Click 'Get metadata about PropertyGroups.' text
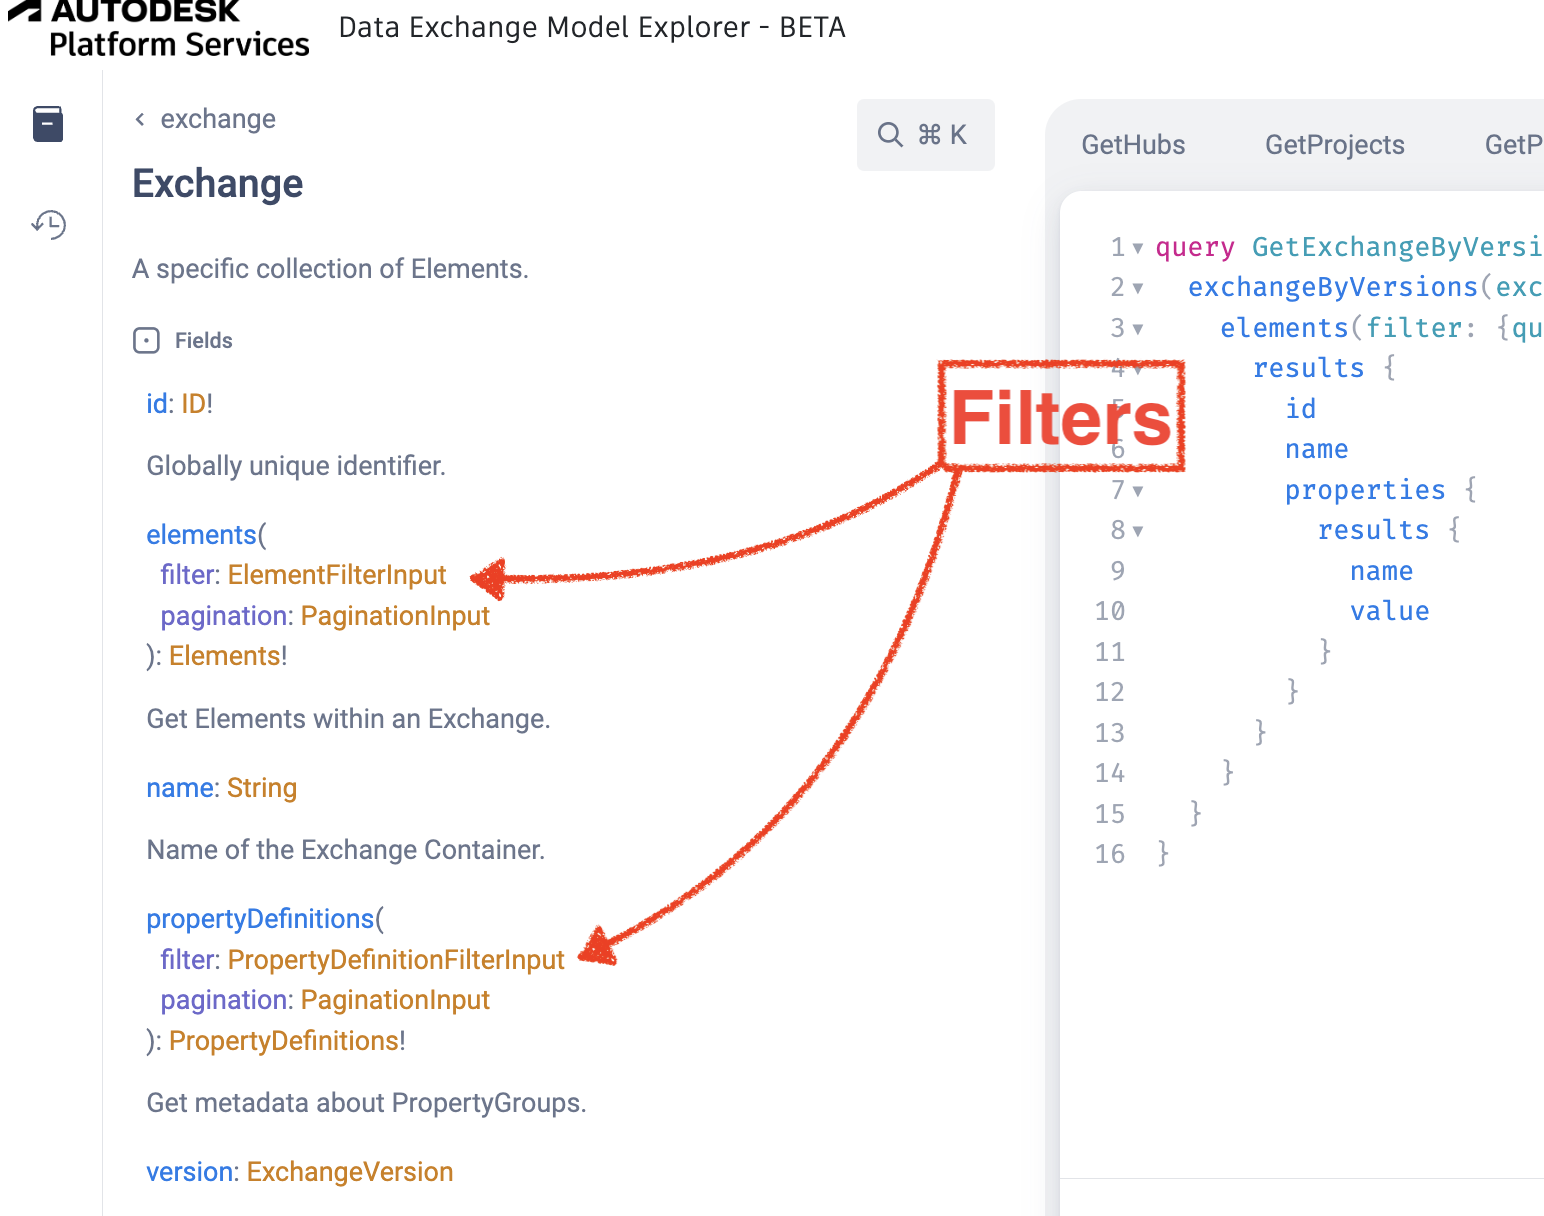Image resolution: width=1544 pixels, height=1216 pixels. pyautogui.click(x=366, y=1103)
